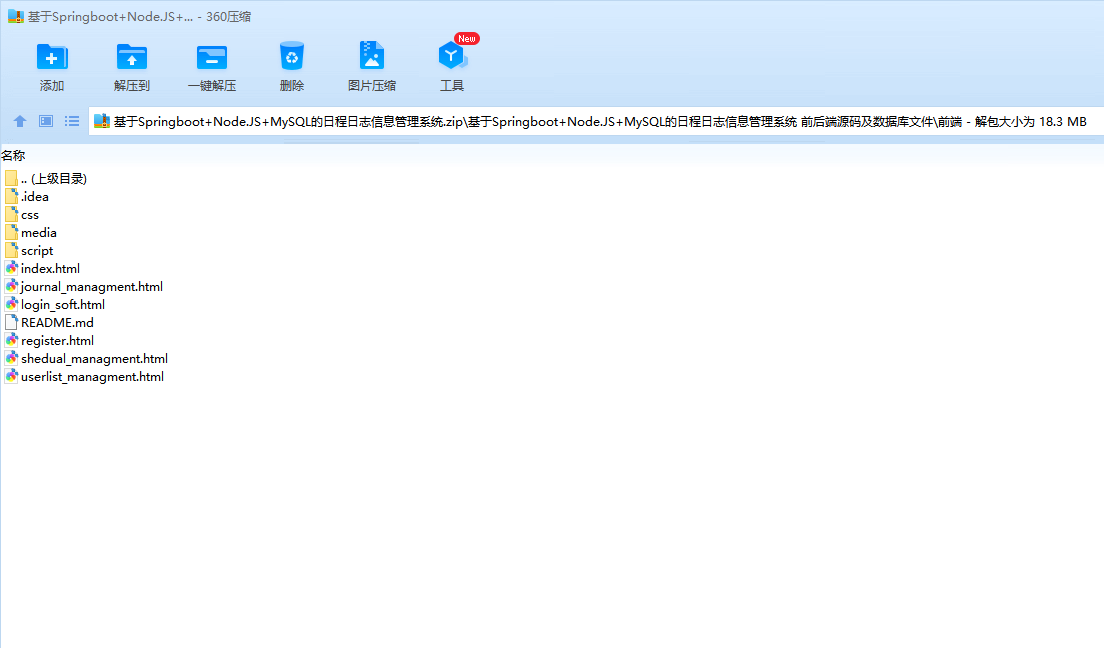The width and height of the screenshot is (1104, 648).
Task: Click the icon beside userlist_managment.html
Action: [11, 376]
